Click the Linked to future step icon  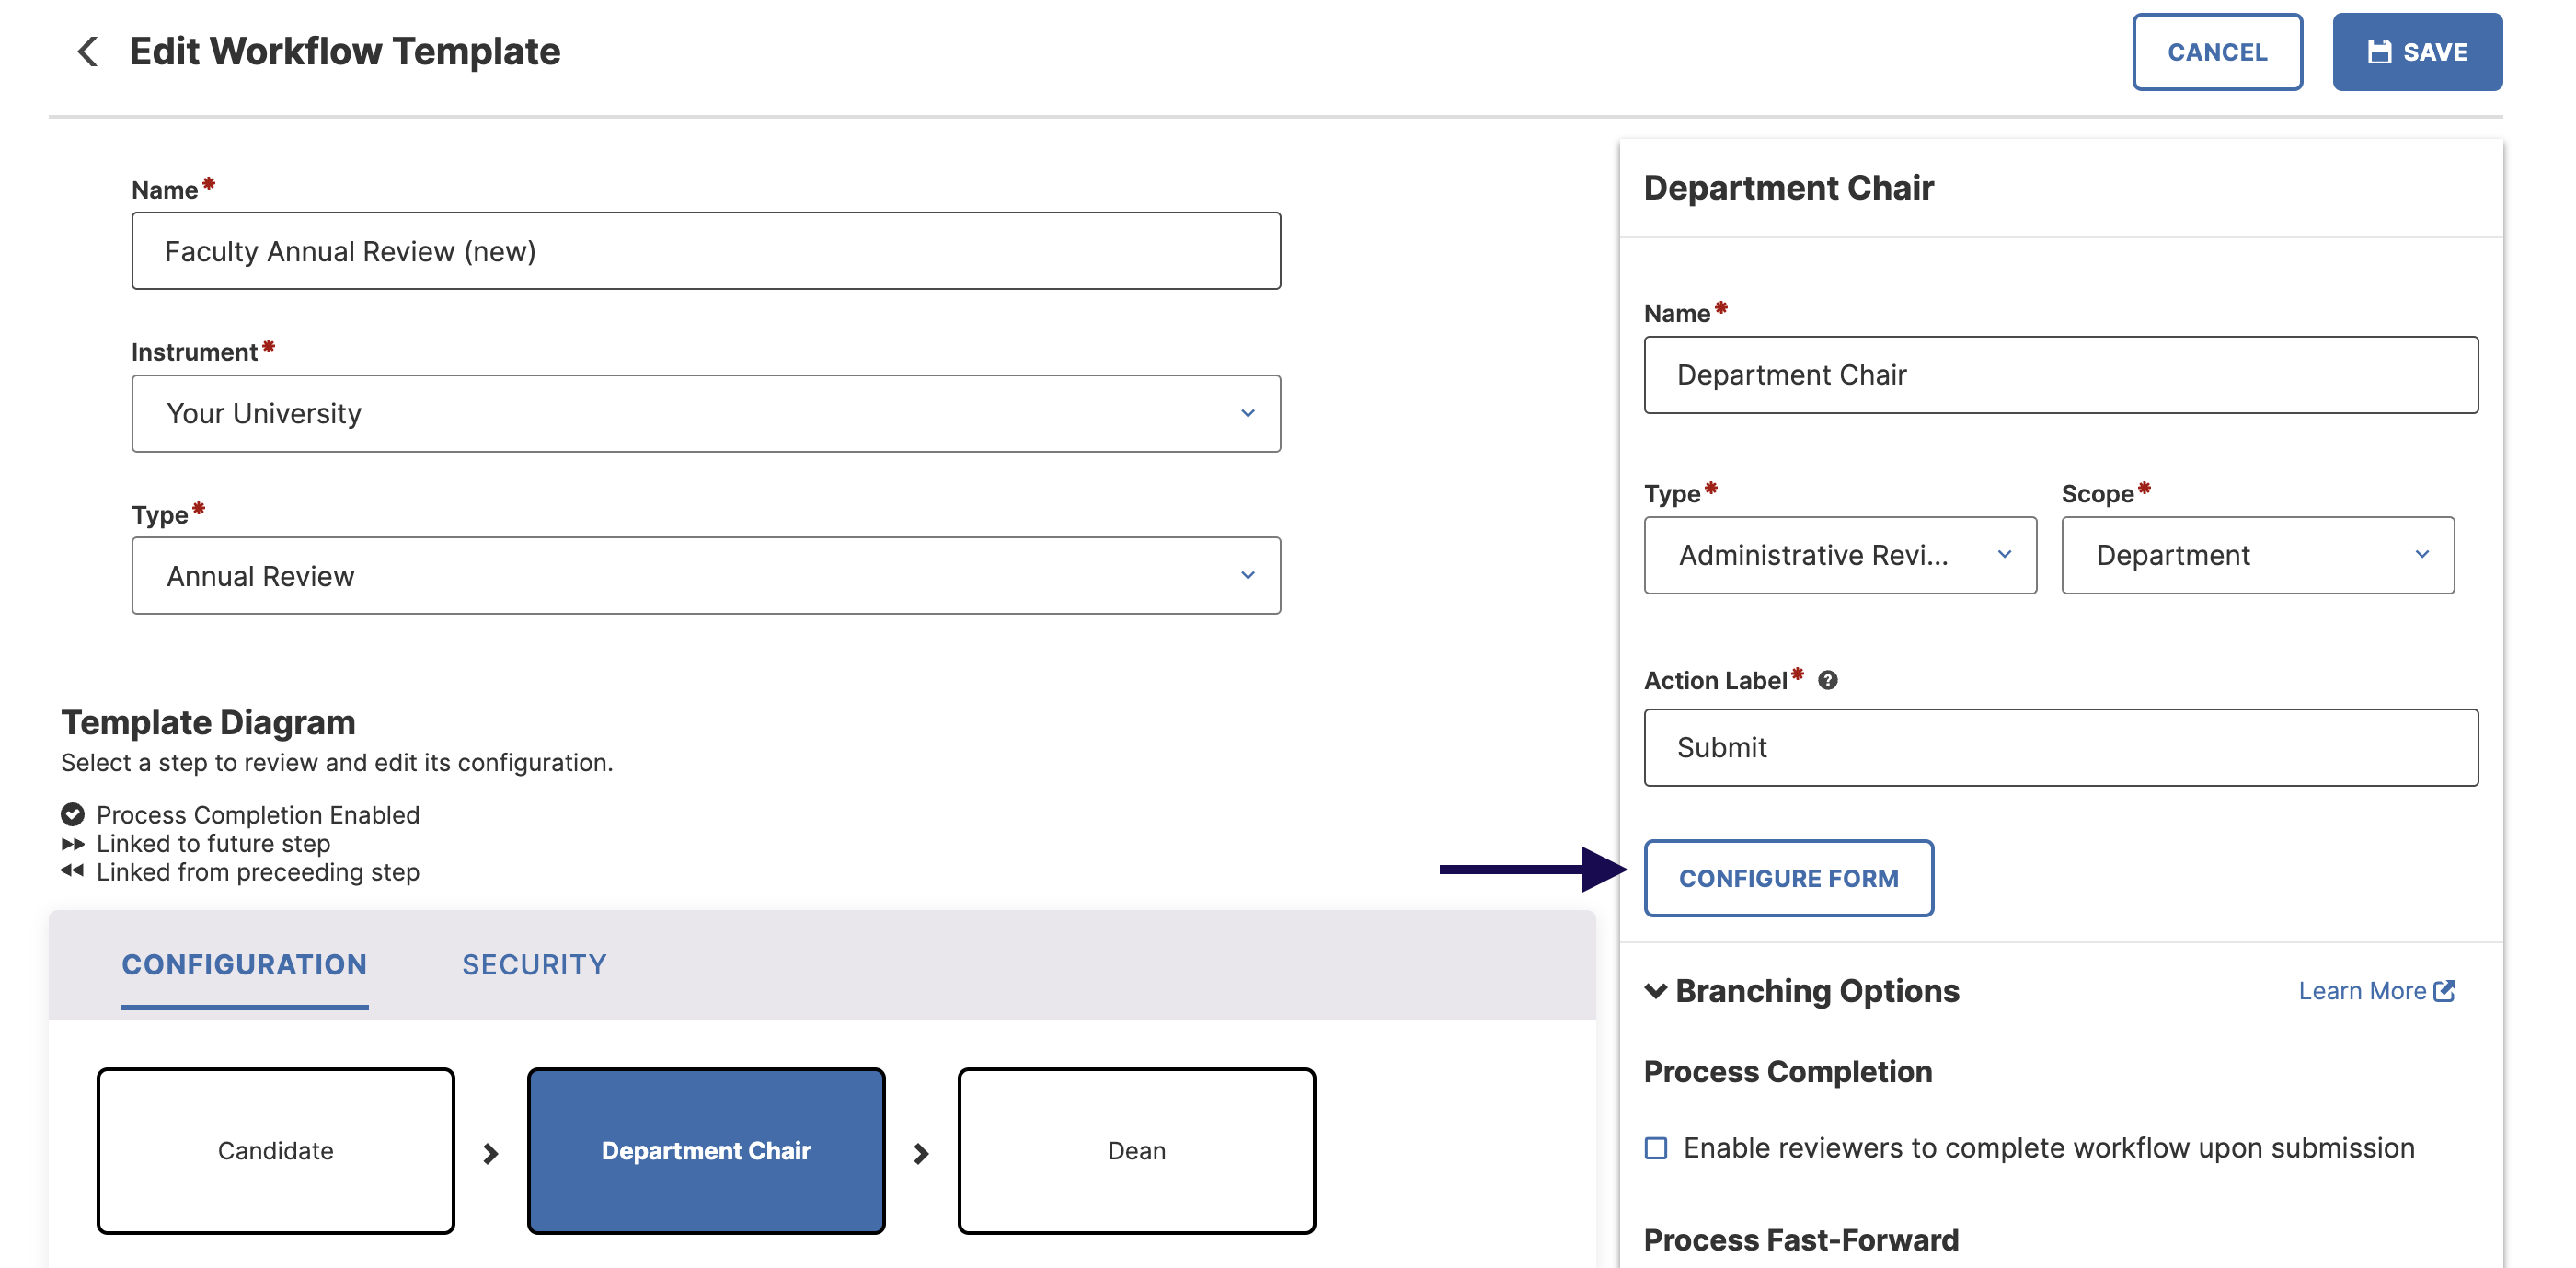coord(72,843)
